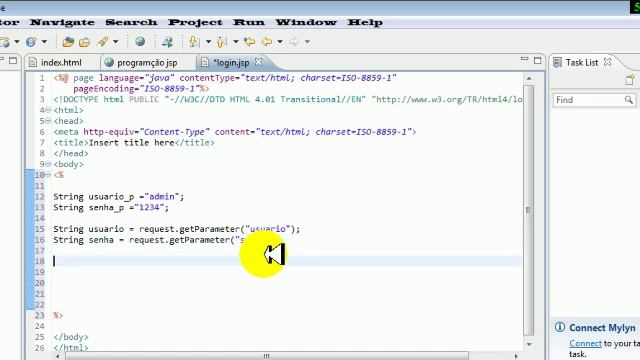Select the *login.jsp editor tab

[231, 62]
